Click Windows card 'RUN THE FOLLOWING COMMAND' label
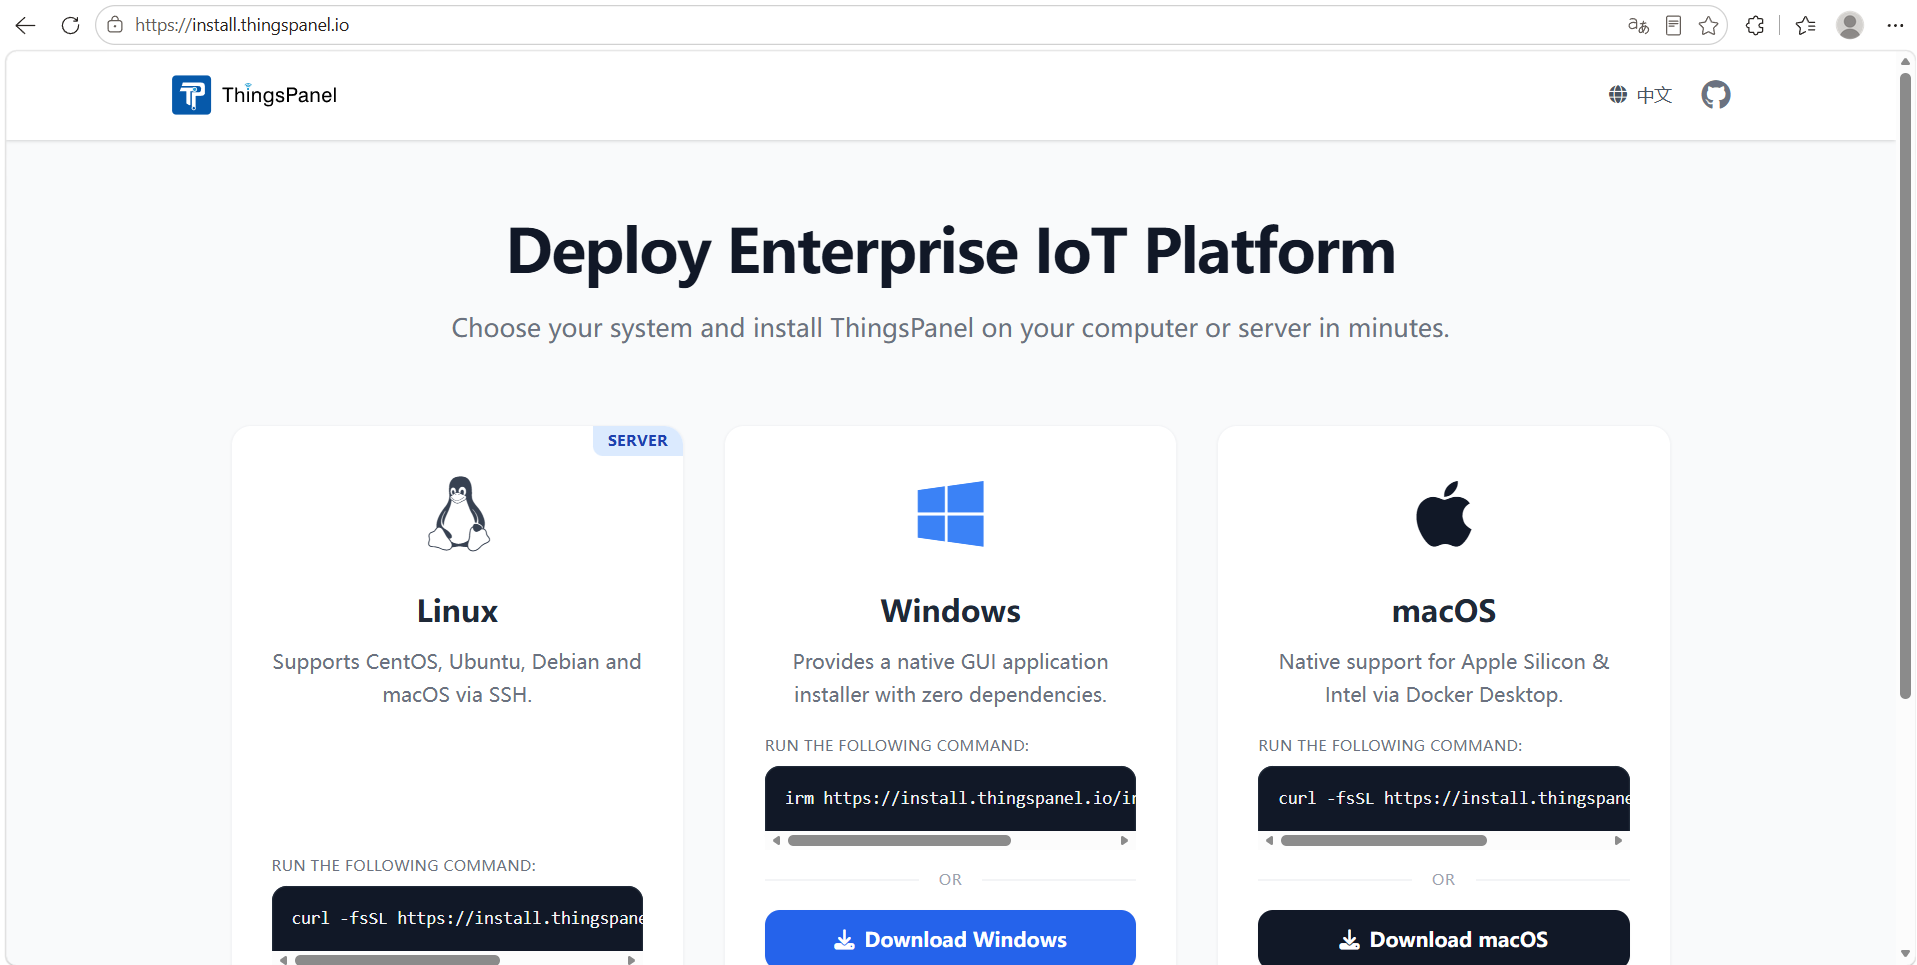 click(x=897, y=746)
